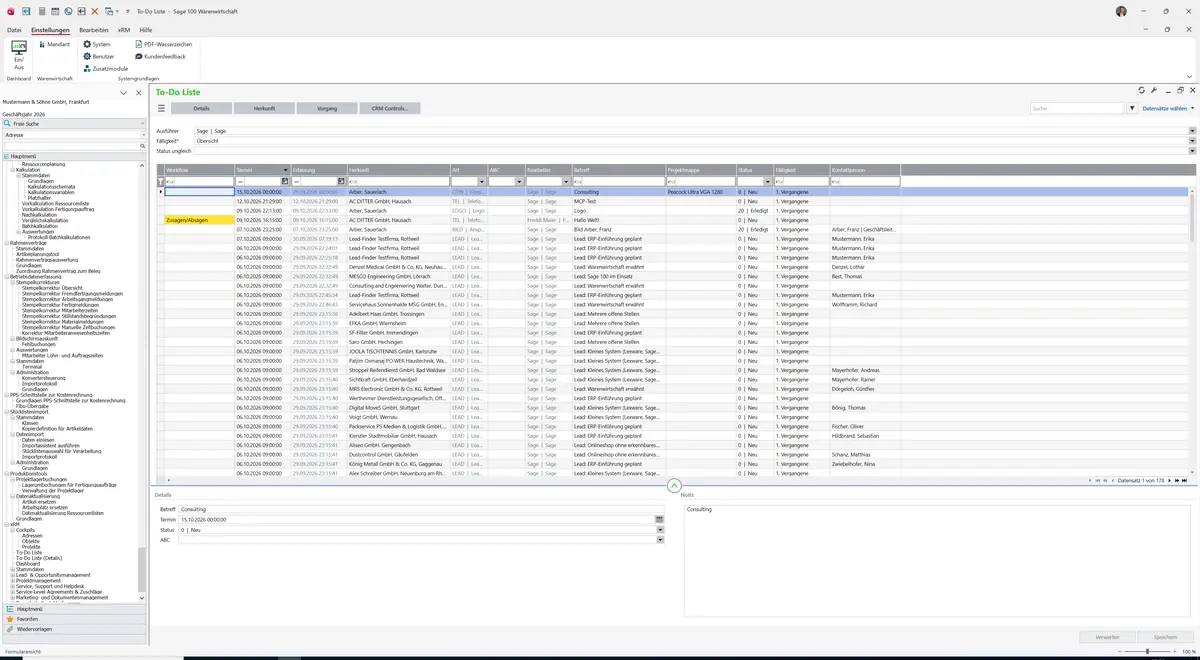Open the Adresse dropdown in left panel
This screenshot has height=660, width=1200.
[x=143, y=134]
